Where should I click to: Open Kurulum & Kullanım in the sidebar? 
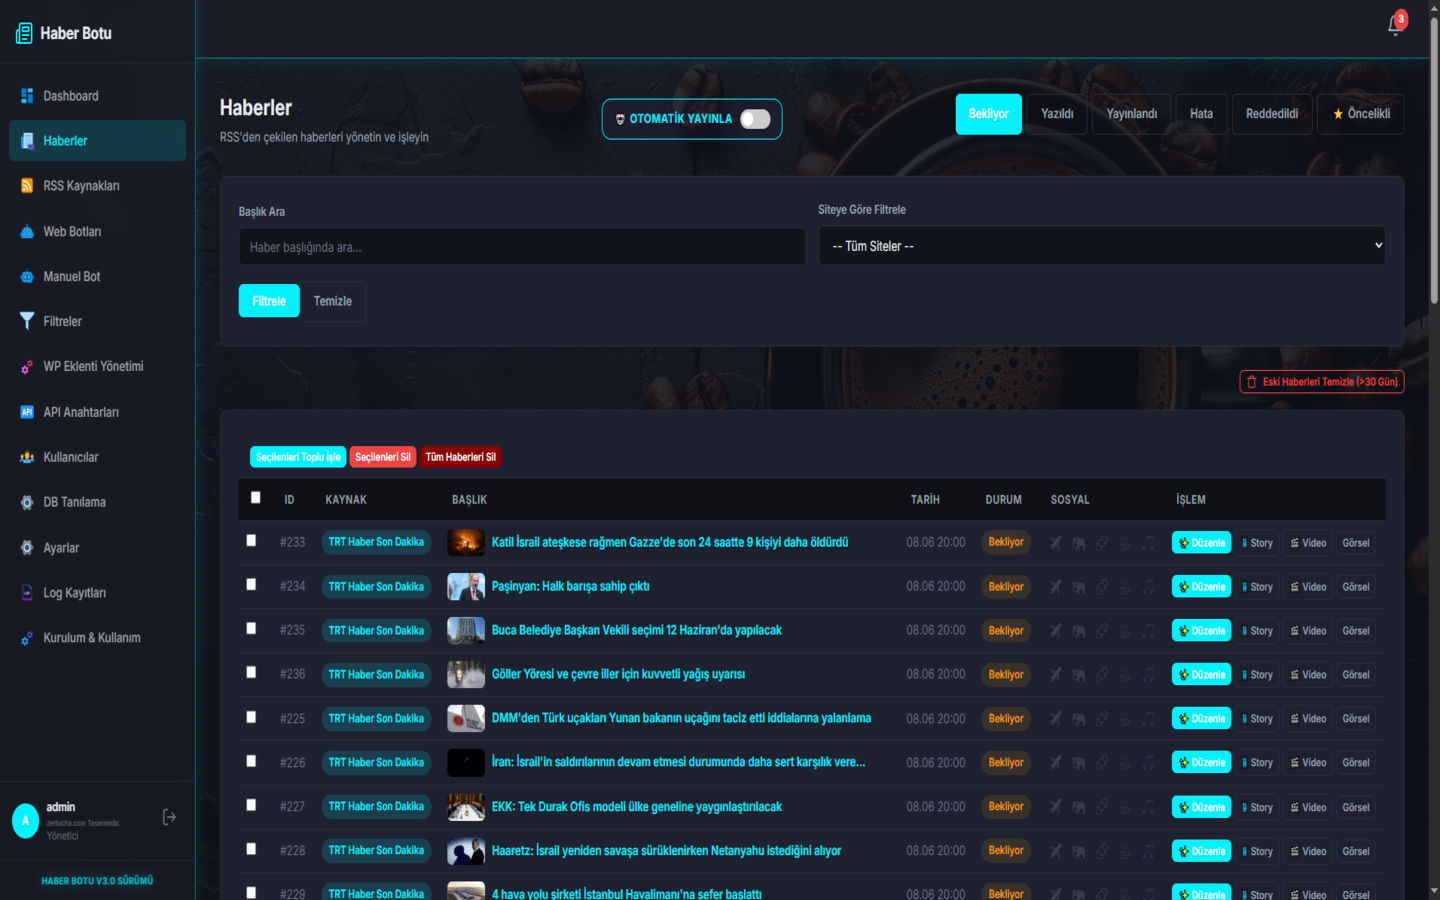pos(97,638)
